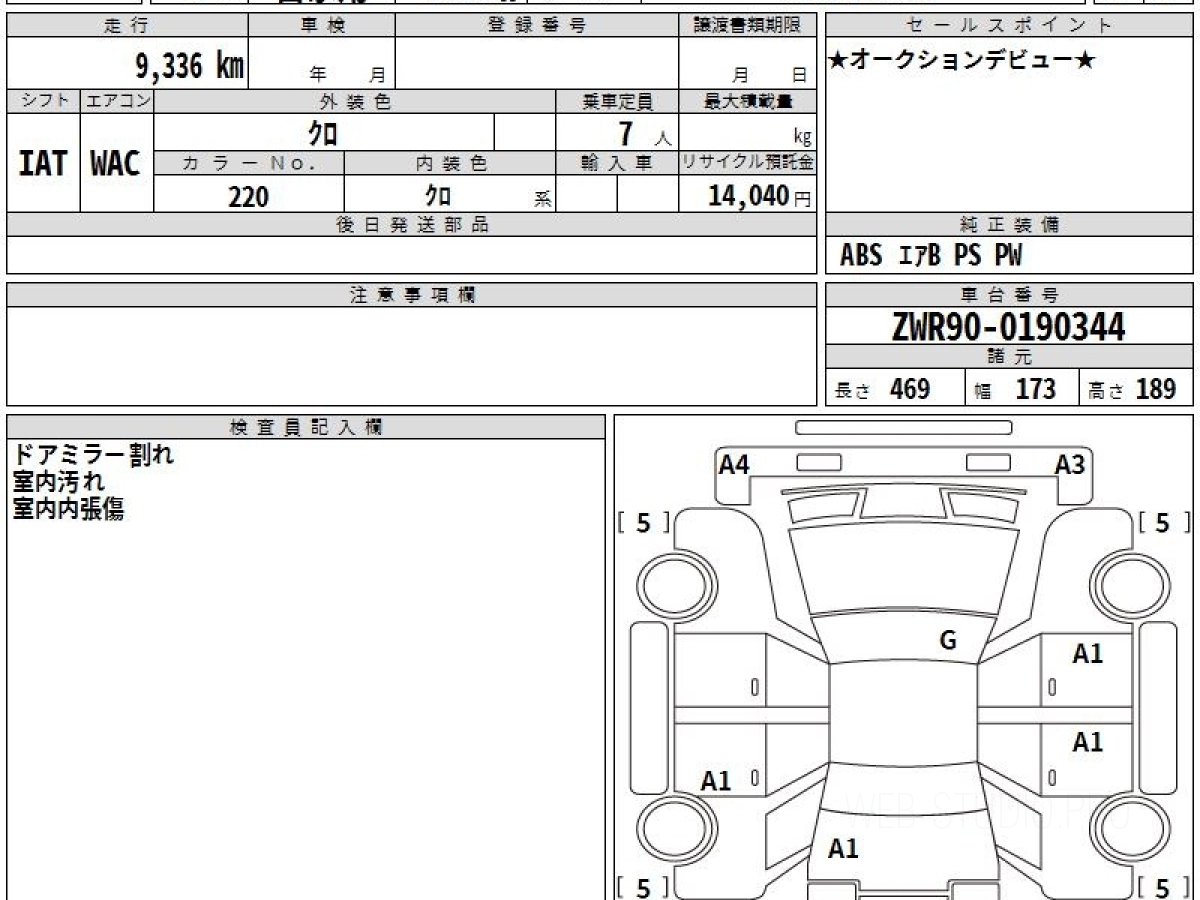Select the 乗車定員 header cell
The width and height of the screenshot is (1200, 900).
click(x=617, y=101)
